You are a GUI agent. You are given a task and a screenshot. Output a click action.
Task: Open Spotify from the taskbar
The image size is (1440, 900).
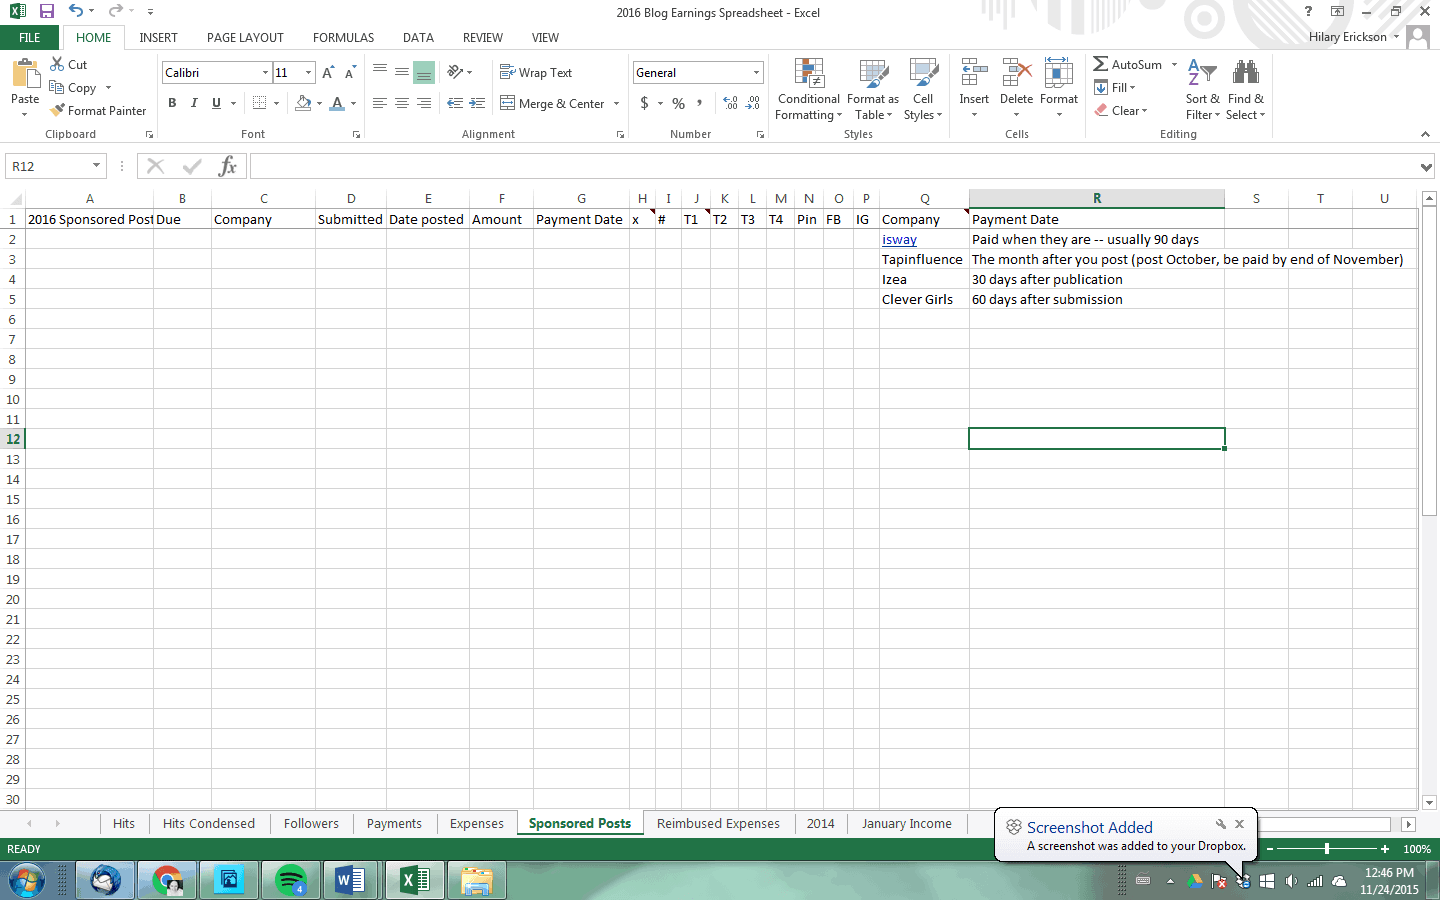pyautogui.click(x=290, y=880)
